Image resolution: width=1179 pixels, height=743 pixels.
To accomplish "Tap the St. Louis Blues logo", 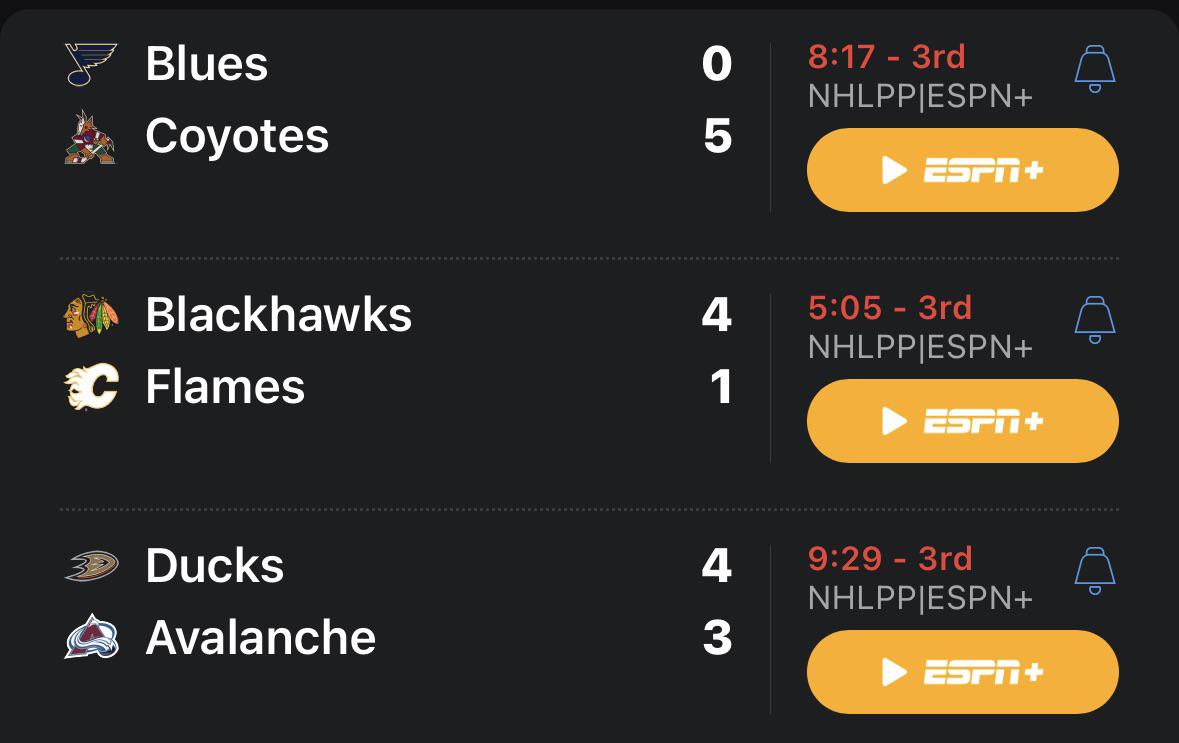I will (91, 64).
